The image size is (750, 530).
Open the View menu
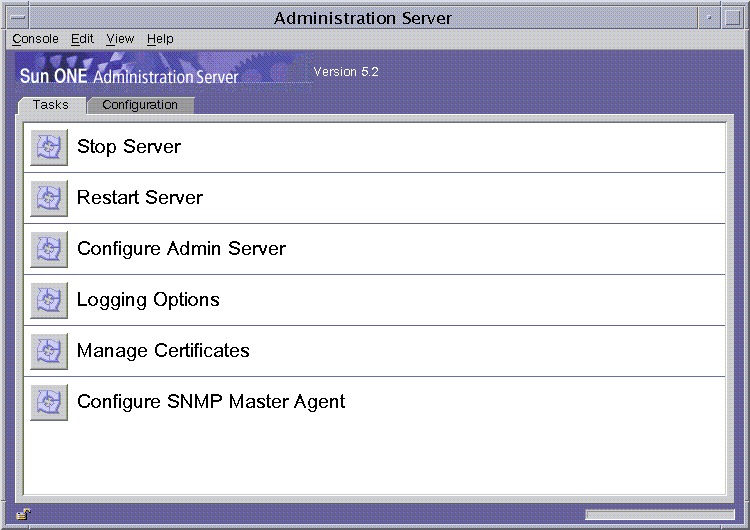120,39
